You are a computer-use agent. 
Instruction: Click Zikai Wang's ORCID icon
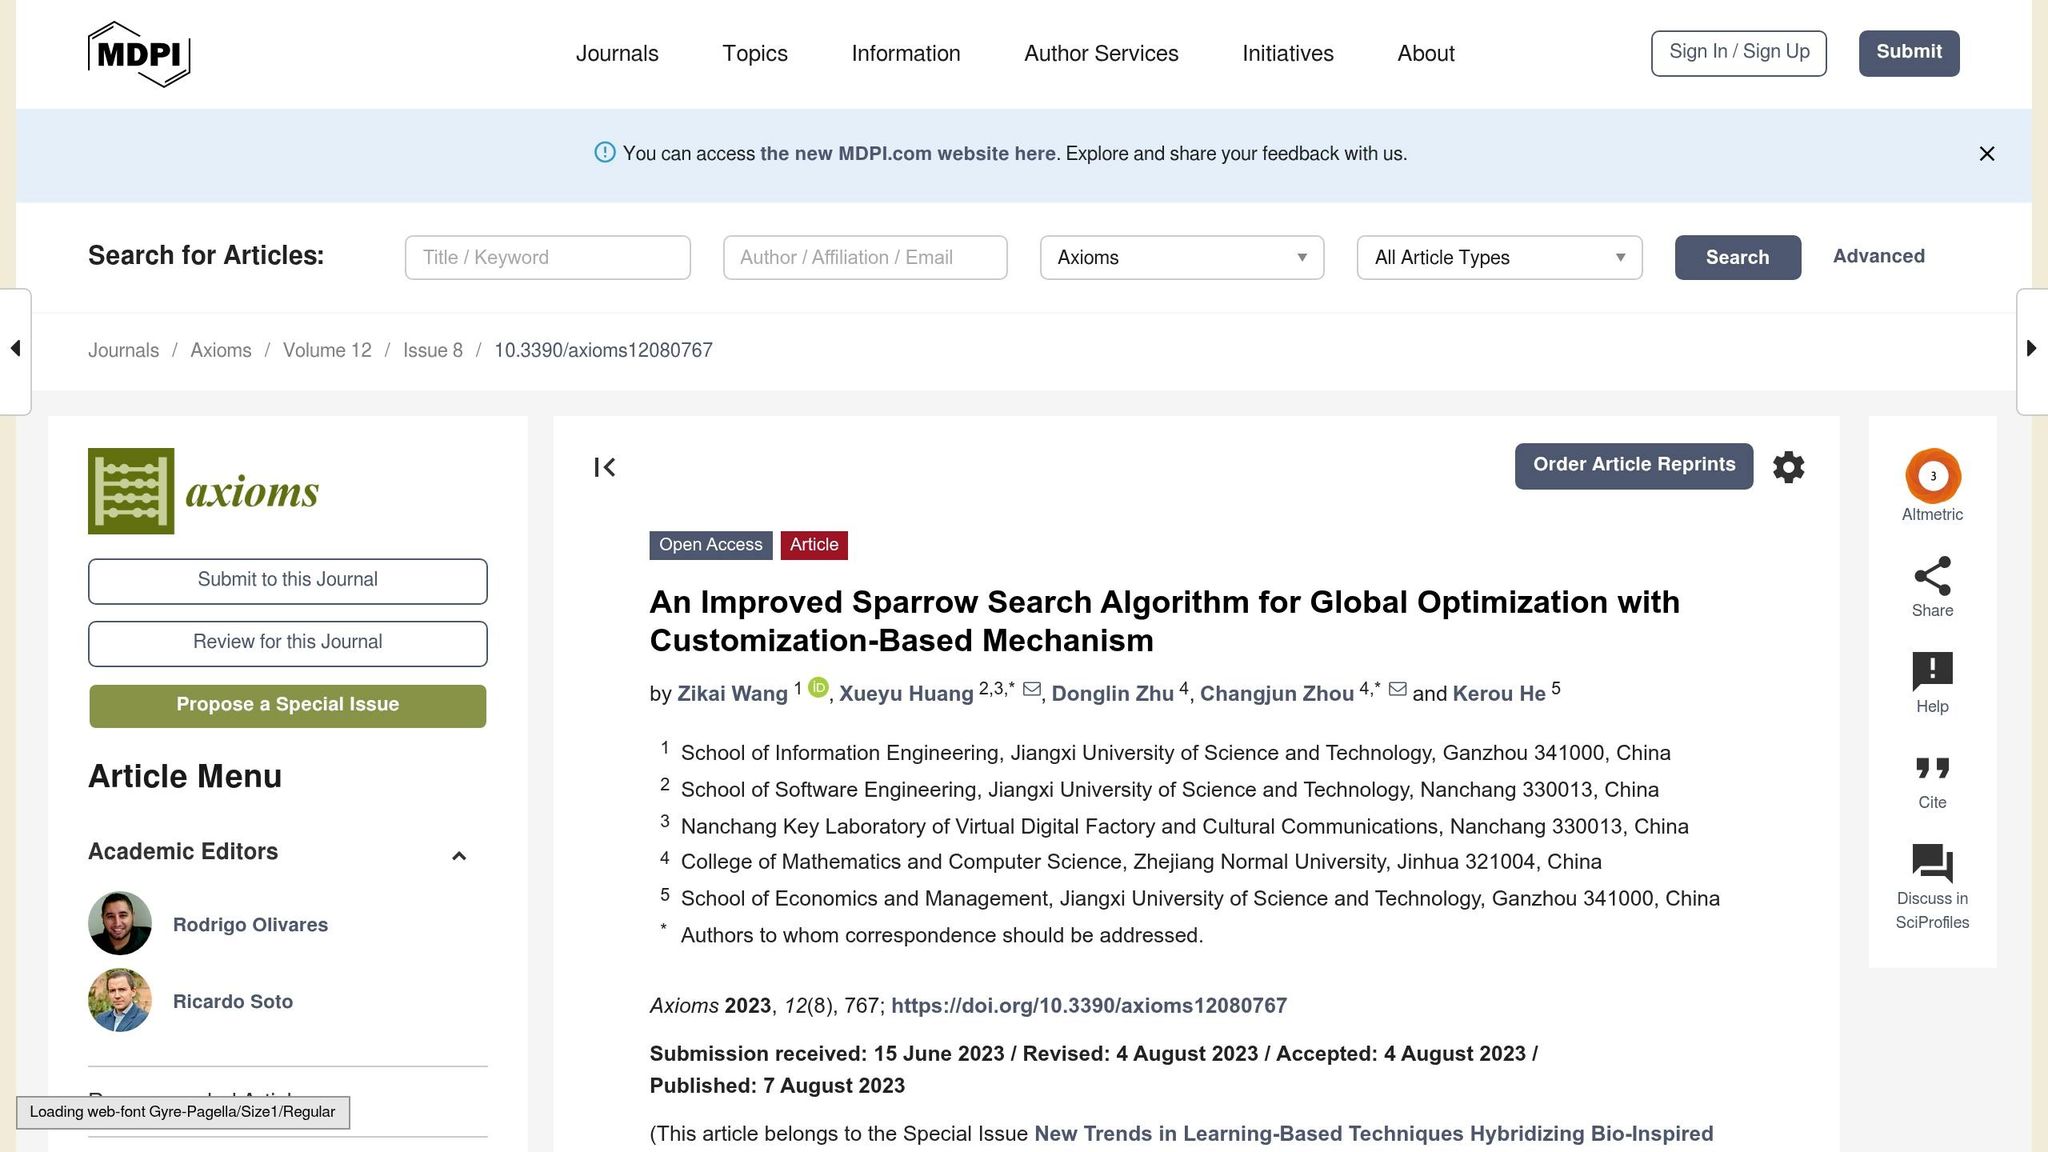click(818, 688)
